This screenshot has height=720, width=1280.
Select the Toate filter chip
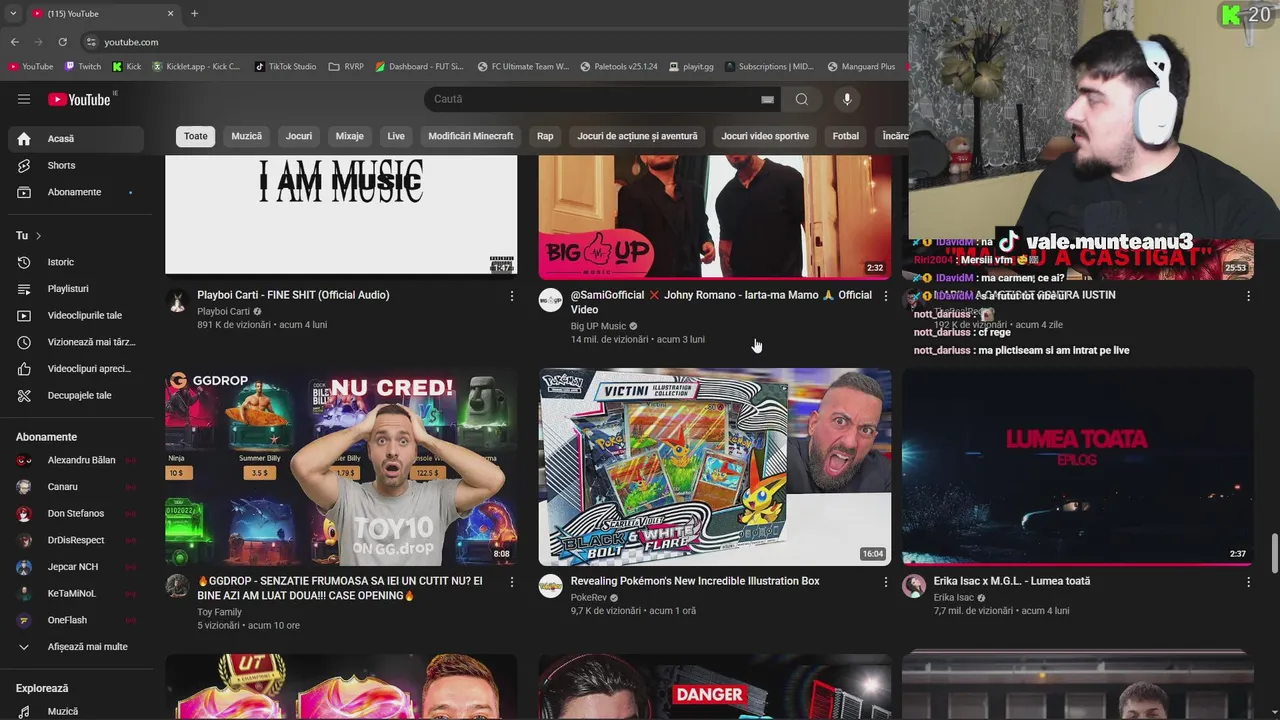point(196,136)
